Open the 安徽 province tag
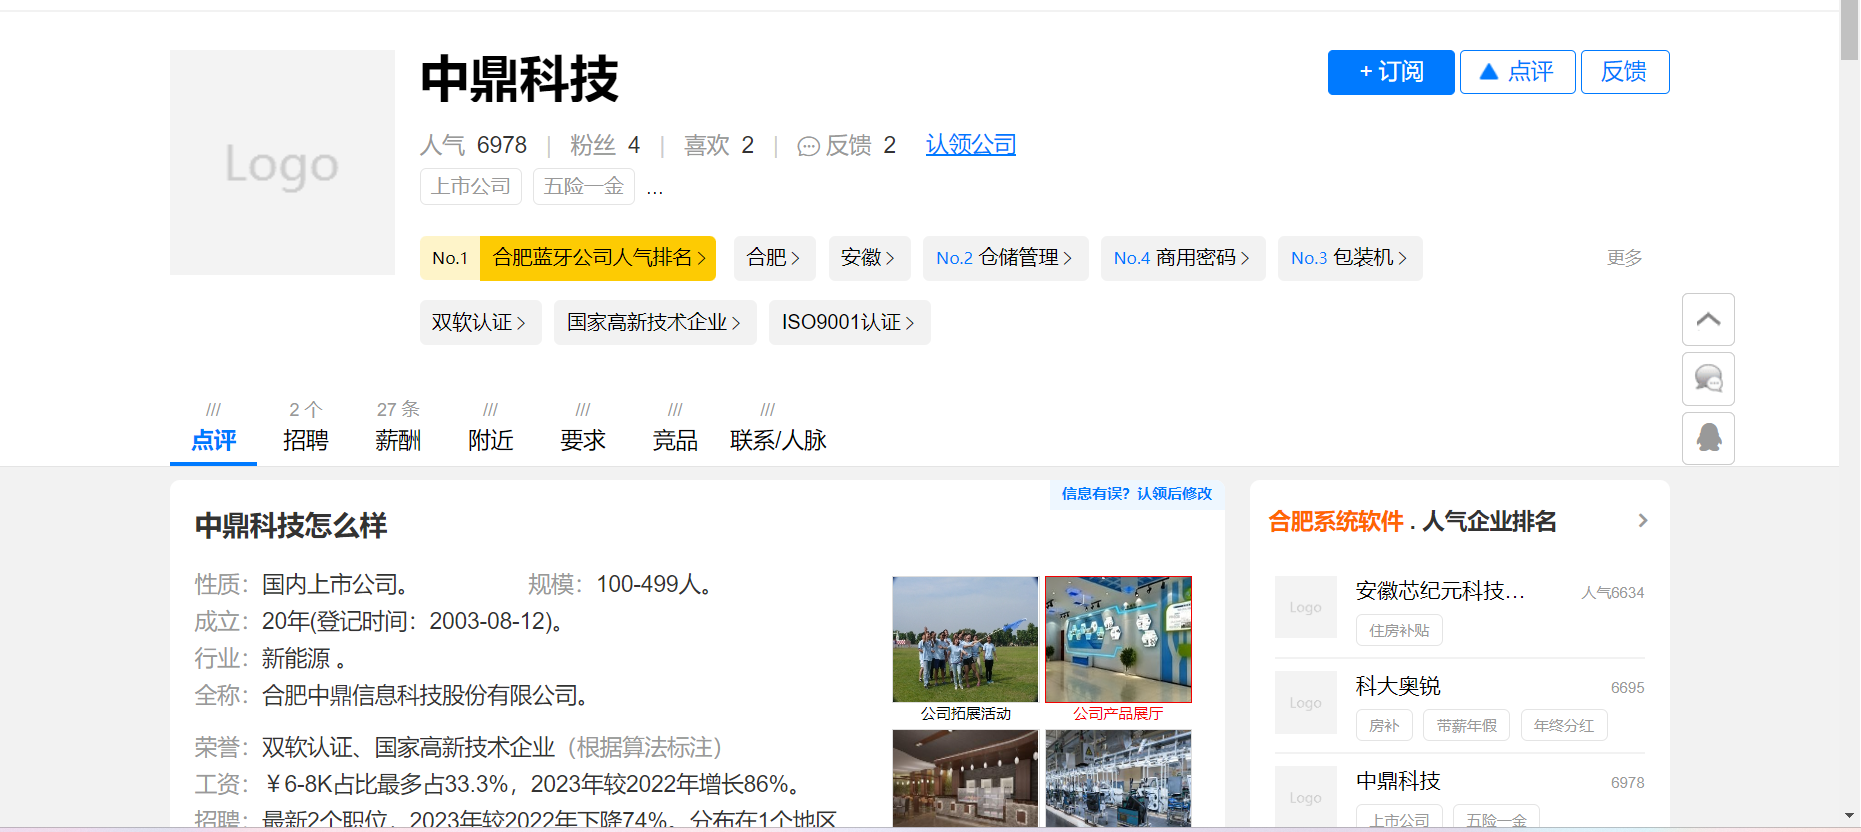1861x832 pixels. click(x=868, y=258)
